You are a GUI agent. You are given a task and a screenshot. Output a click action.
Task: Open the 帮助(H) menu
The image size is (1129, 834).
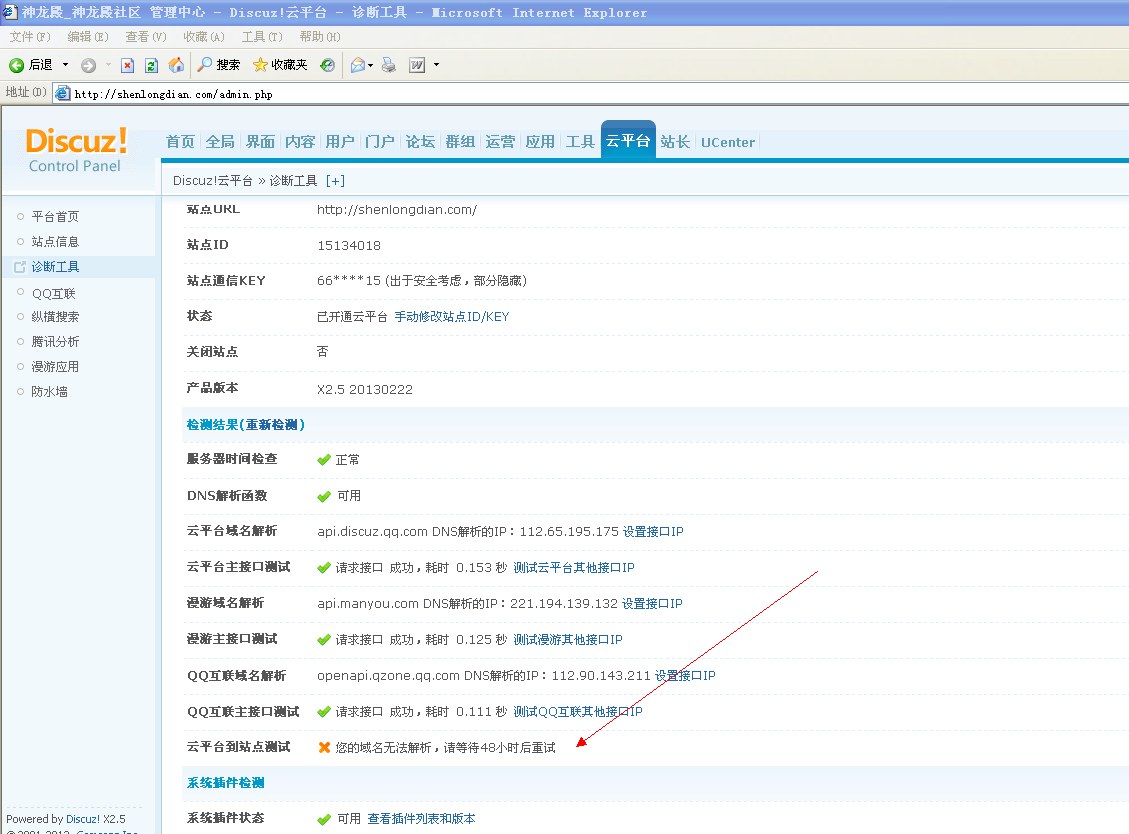[x=320, y=37]
